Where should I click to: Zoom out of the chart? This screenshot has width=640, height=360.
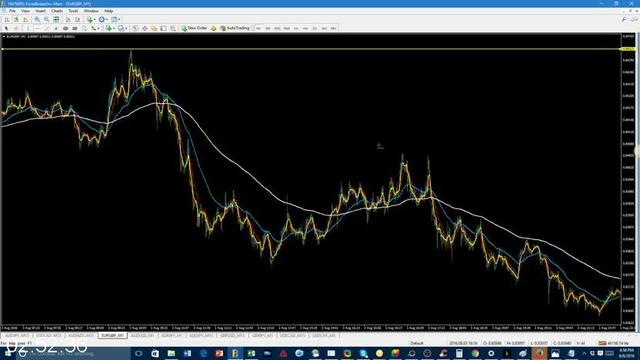tap(47, 20)
